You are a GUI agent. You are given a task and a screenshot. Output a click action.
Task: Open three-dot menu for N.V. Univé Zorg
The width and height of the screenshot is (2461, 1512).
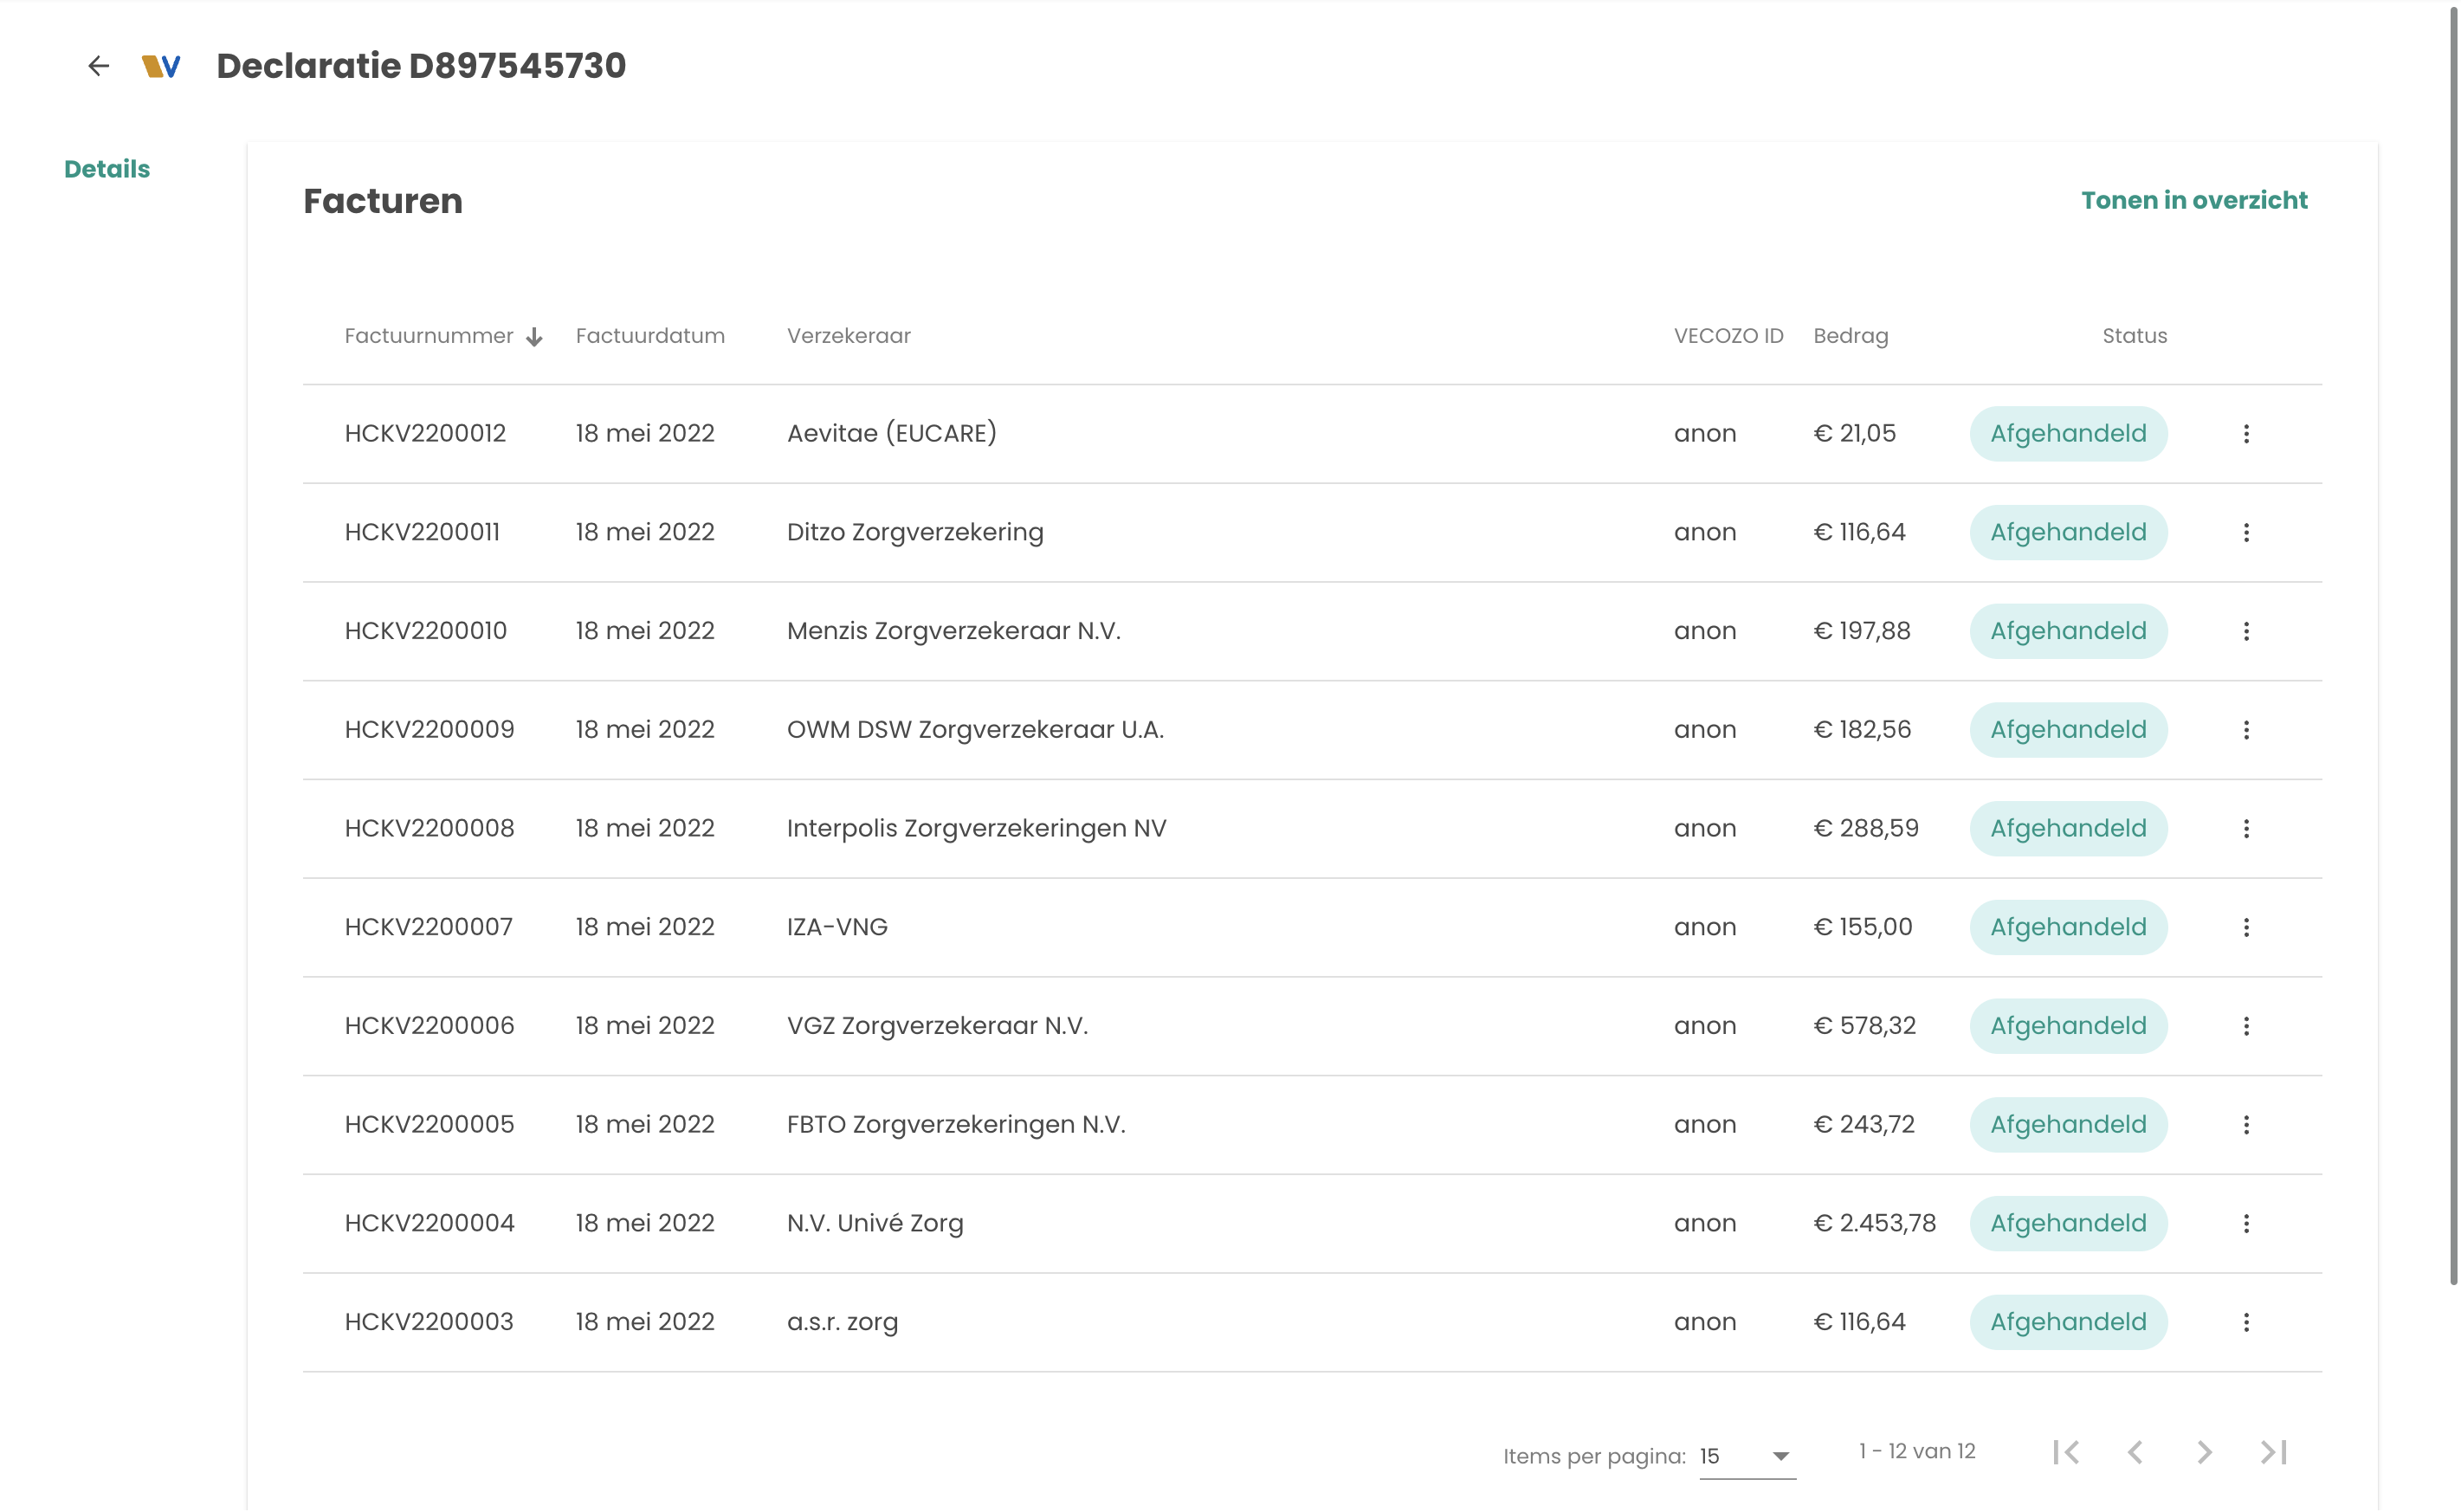pos(2245,1223)
